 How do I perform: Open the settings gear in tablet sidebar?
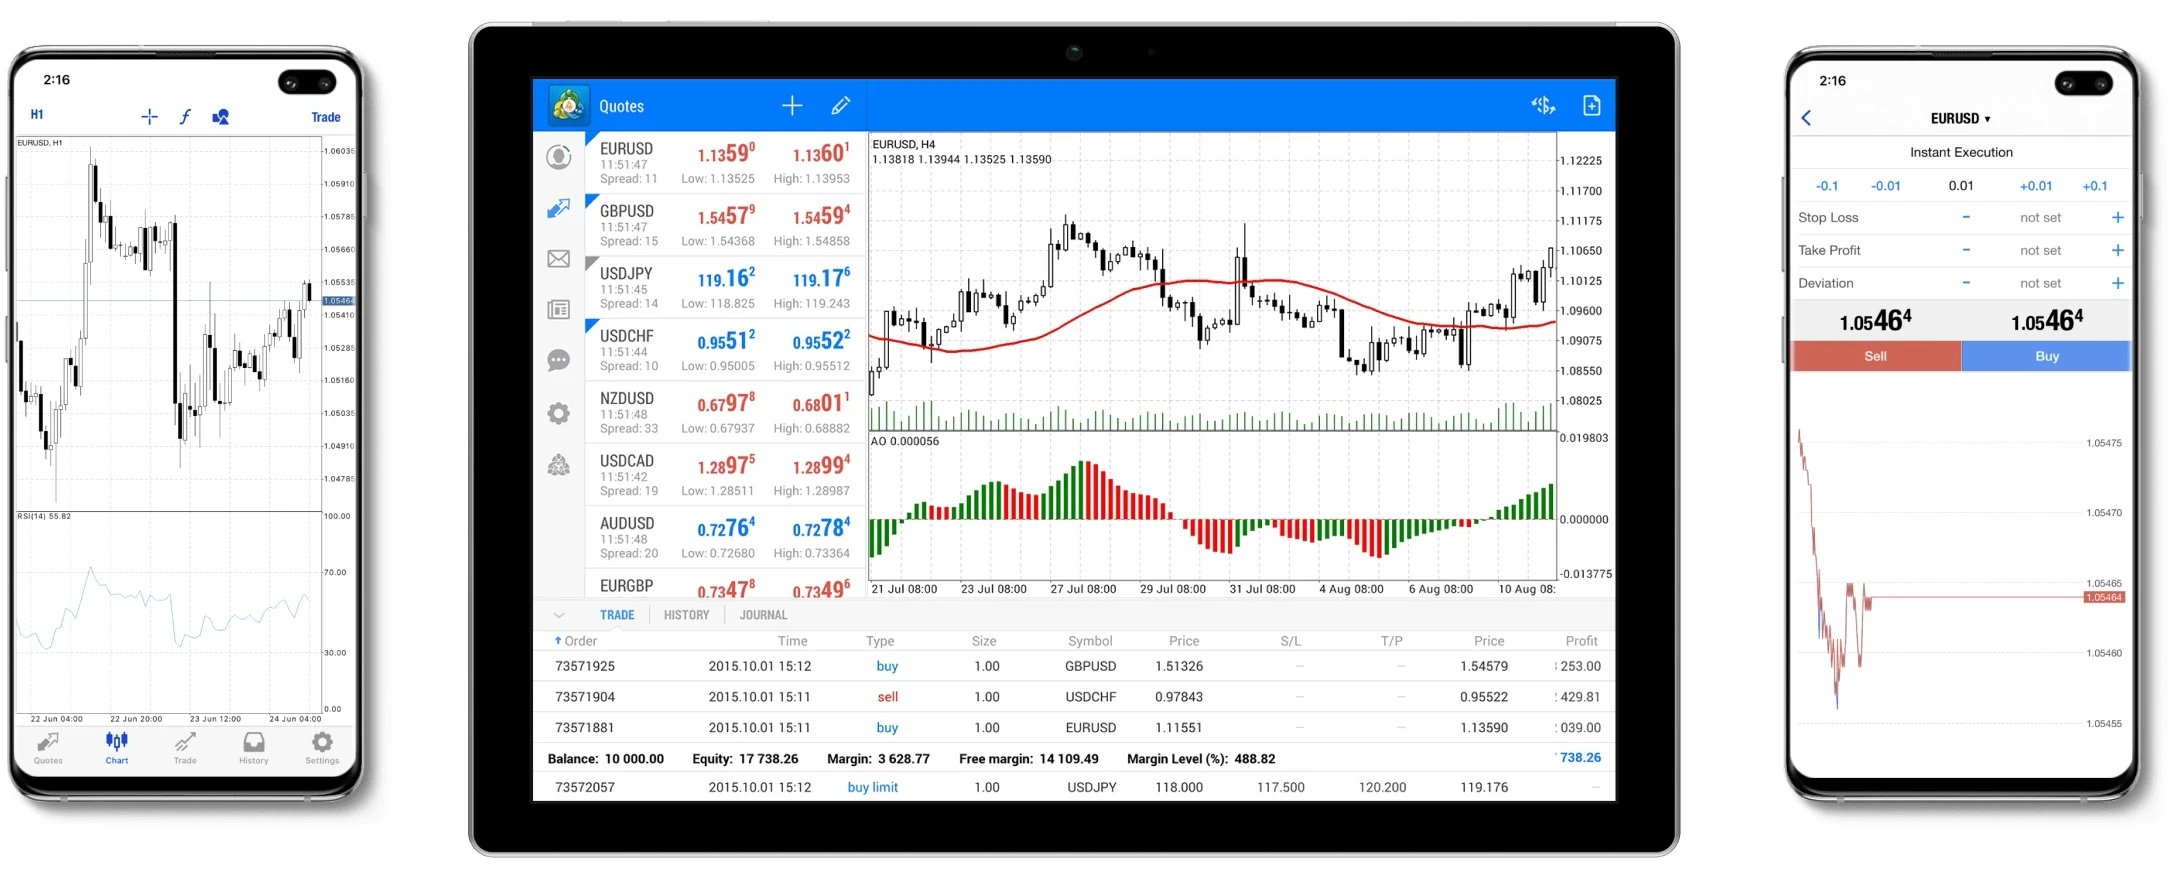tap(559, 414)
